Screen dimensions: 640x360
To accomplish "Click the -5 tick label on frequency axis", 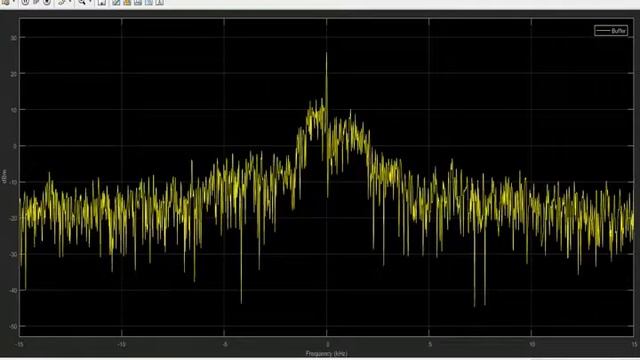I will (224, 344).
